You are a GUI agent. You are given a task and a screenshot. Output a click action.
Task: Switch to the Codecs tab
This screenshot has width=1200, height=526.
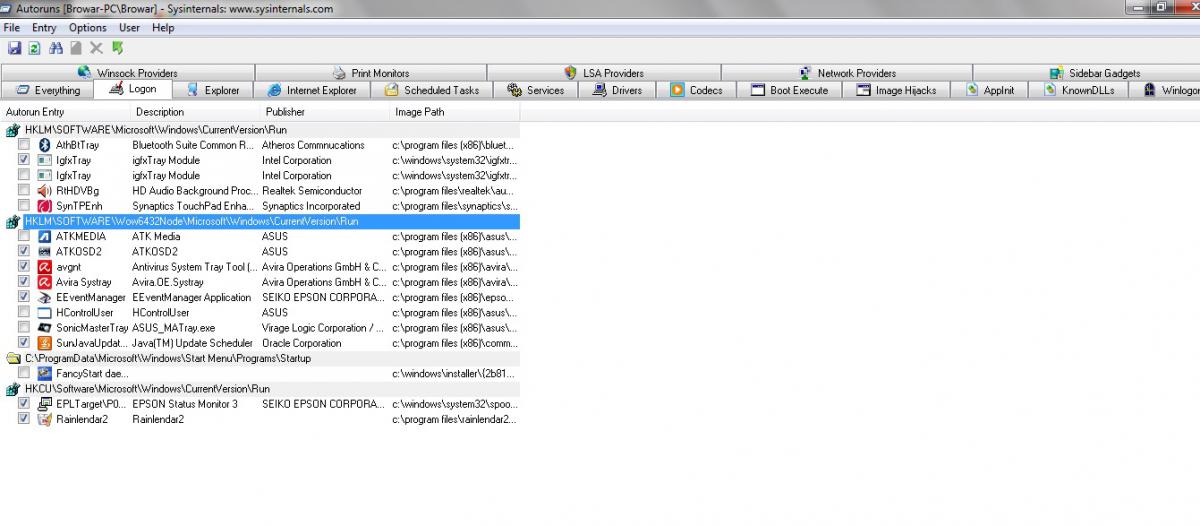point(697,90)
